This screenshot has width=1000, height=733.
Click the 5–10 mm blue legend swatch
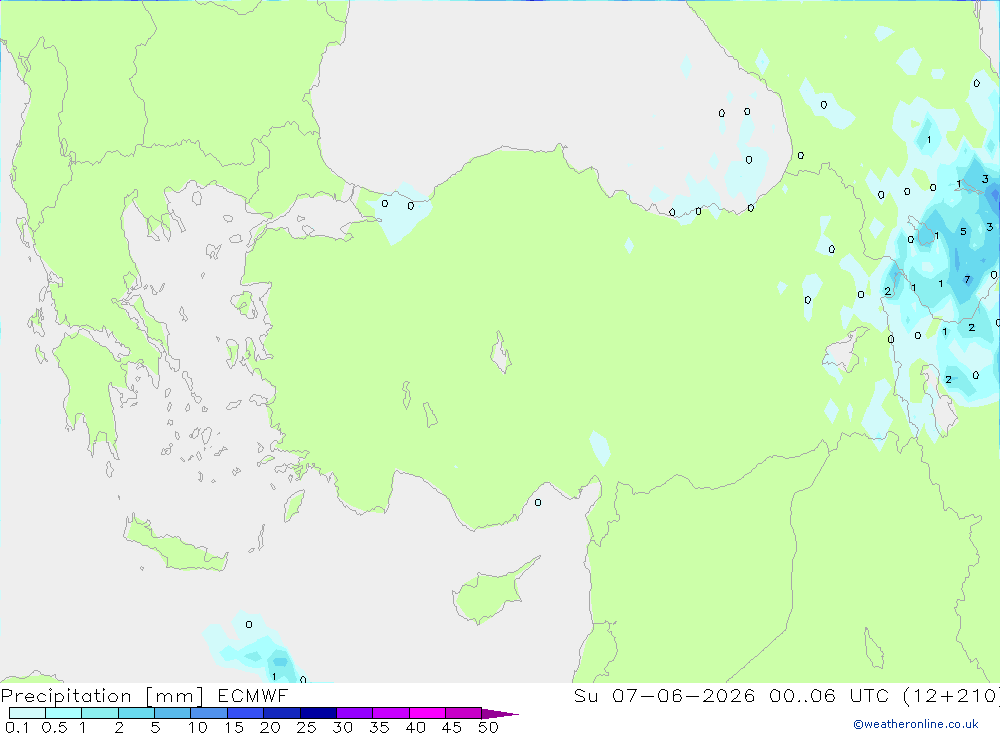[173, 713]
